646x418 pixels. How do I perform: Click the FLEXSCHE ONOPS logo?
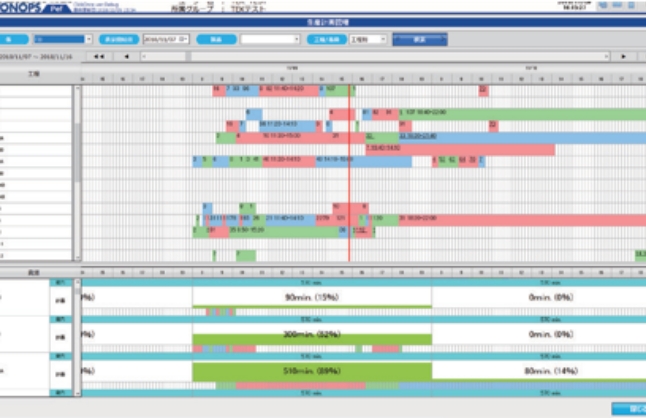click(30, 7)
